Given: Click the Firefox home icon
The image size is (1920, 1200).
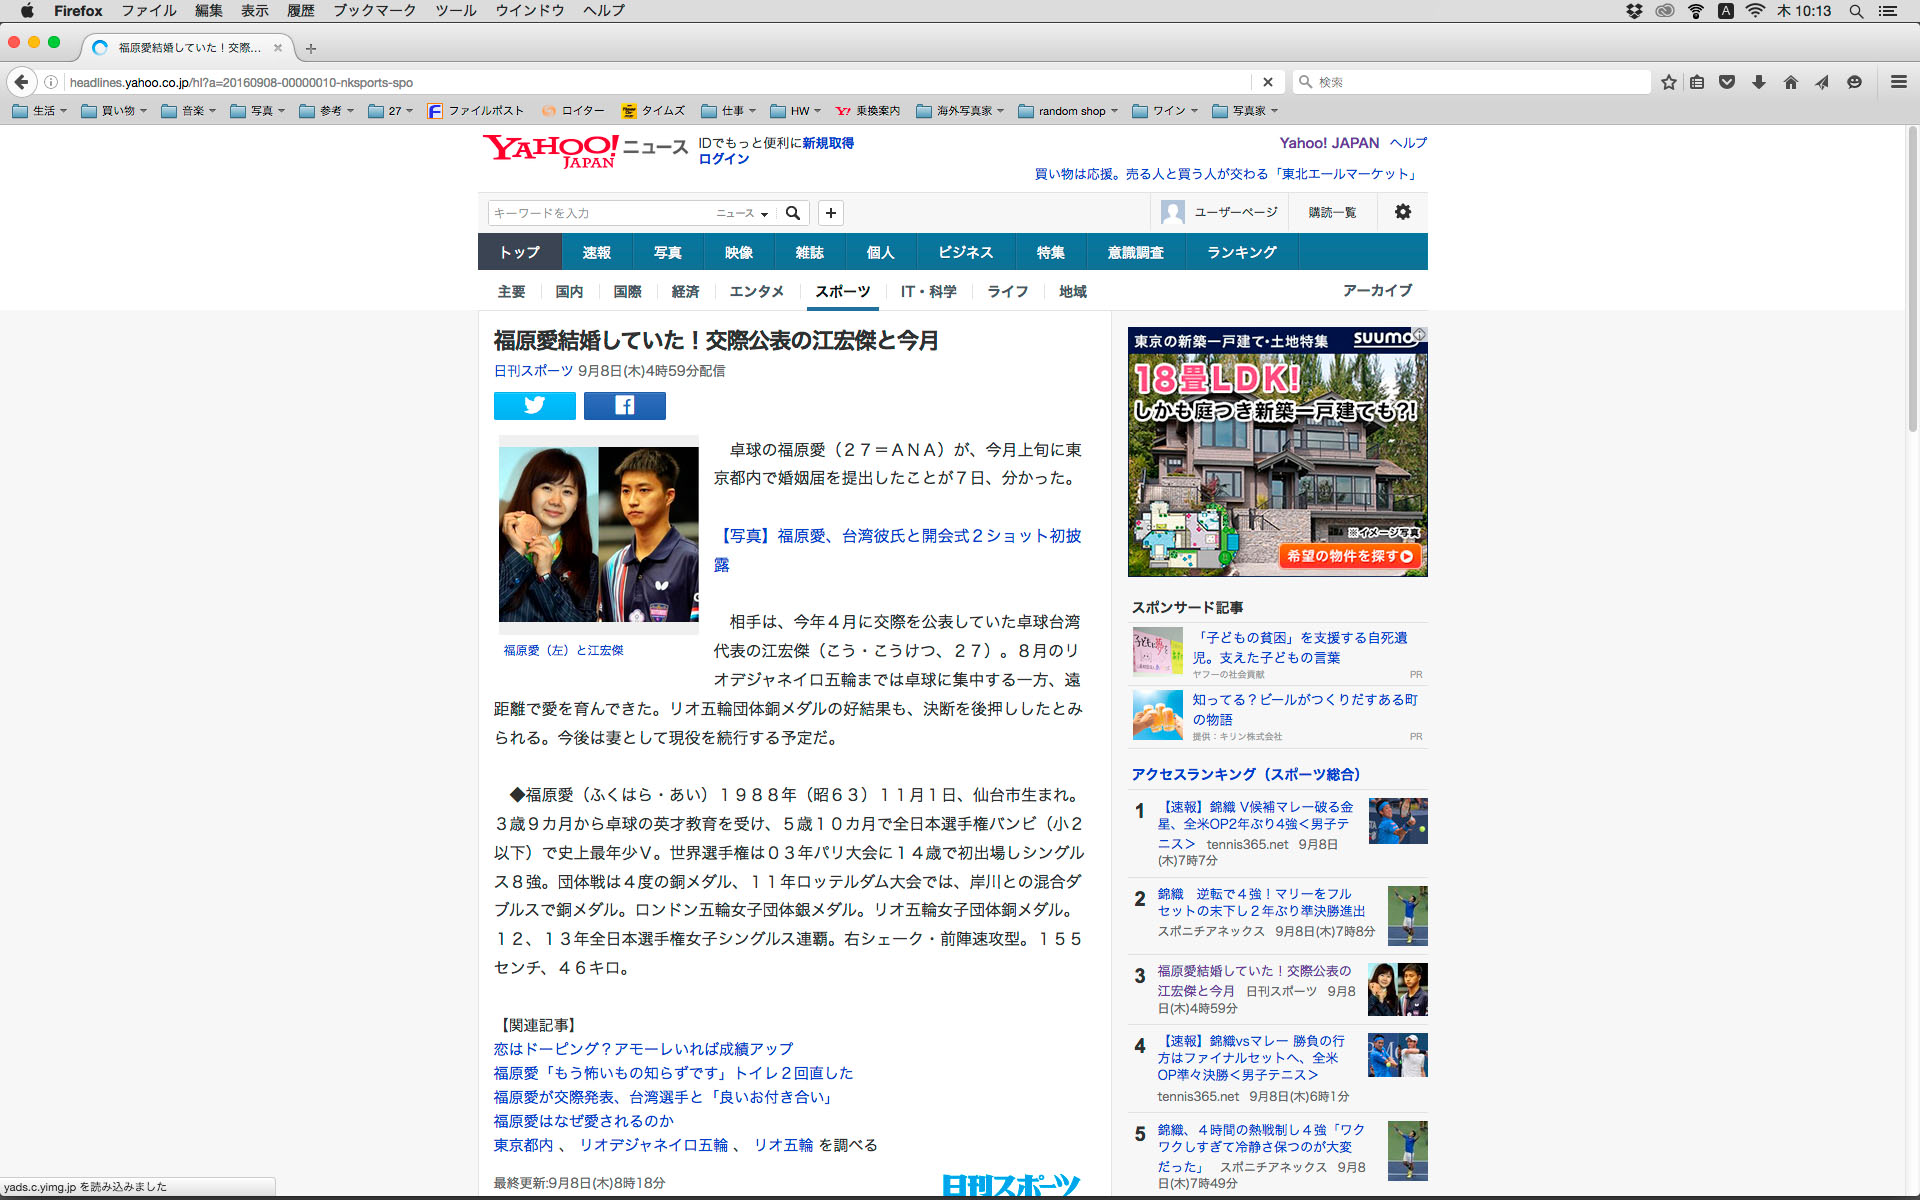Looking at the screenshot, I should (x=1790, y=82).
